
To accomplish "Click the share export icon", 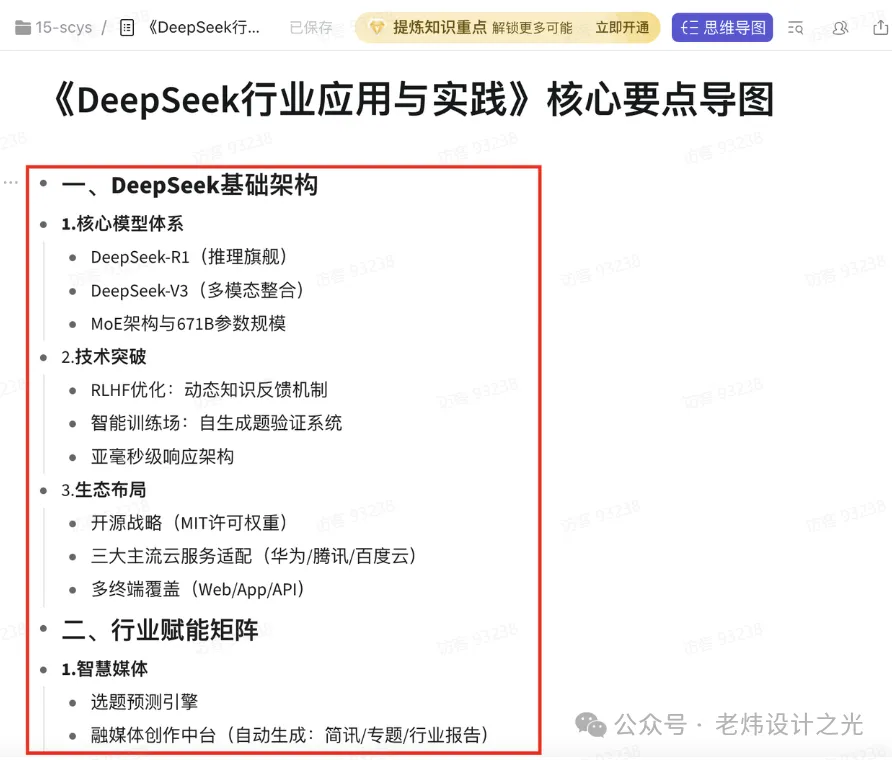I will pos(880,27).
